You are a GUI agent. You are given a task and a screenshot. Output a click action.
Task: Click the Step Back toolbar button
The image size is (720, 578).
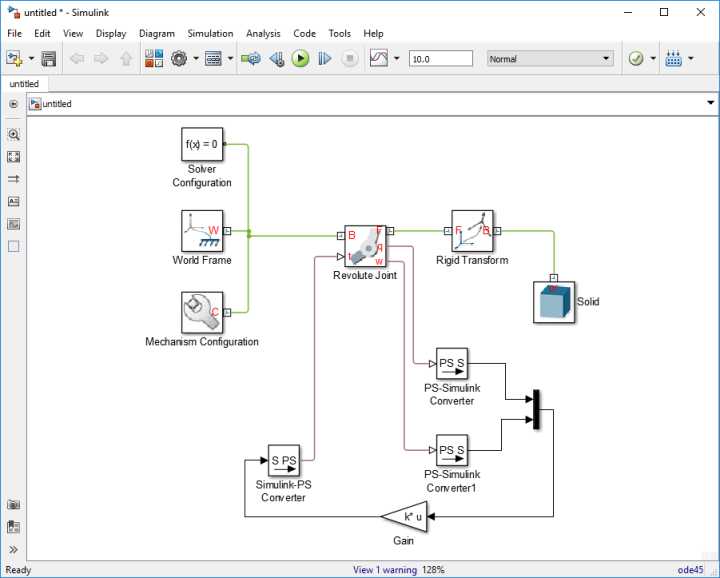[277, 59]
